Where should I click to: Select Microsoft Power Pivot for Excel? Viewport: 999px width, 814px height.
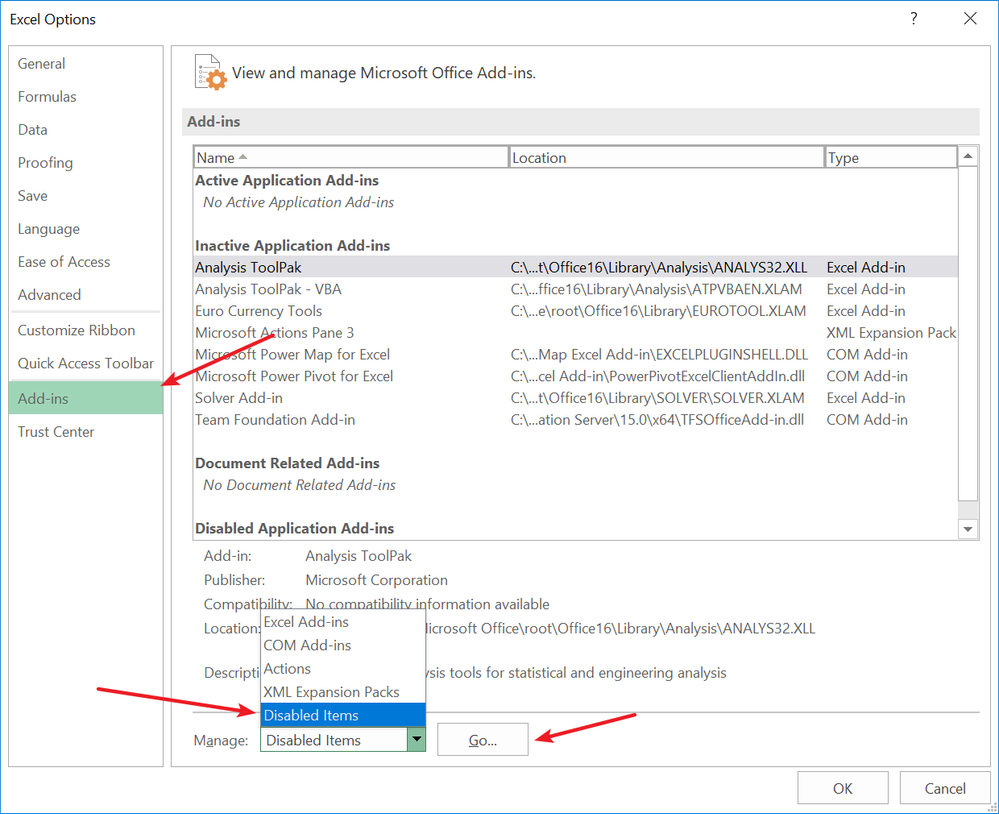(x=575, y=376)
